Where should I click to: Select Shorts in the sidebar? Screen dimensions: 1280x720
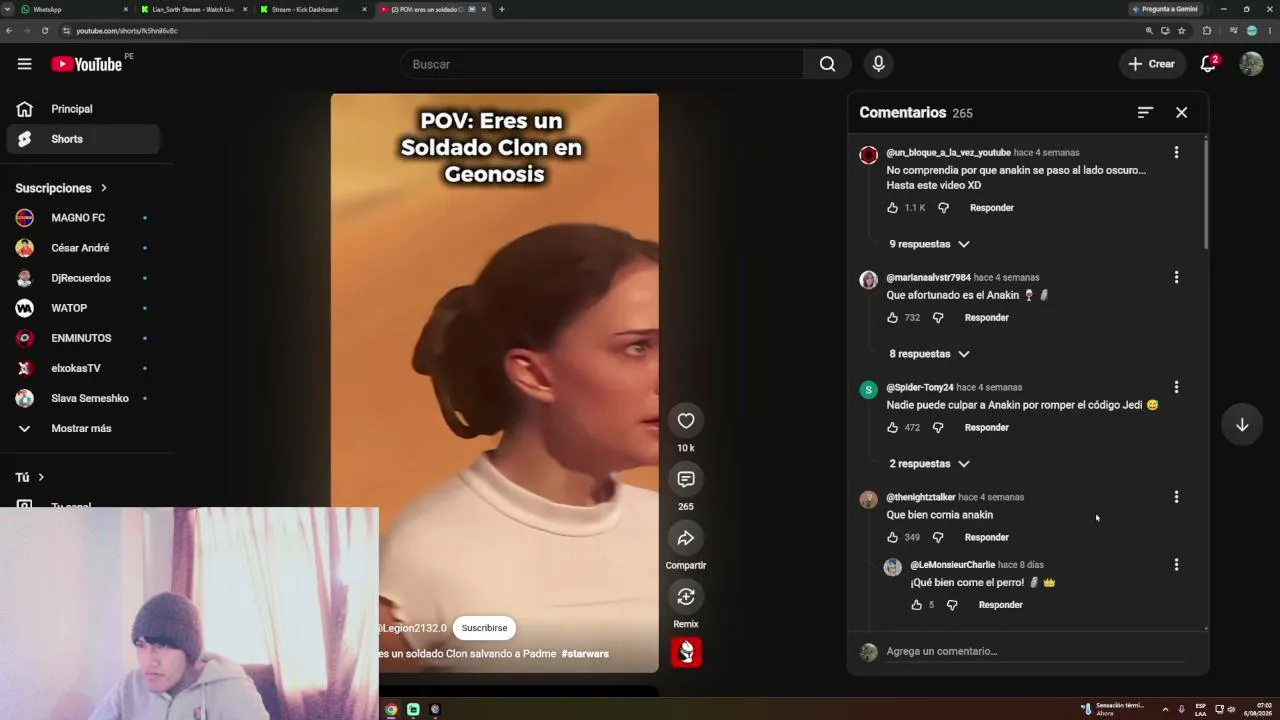pyautogui.click(x=83, y=139)
